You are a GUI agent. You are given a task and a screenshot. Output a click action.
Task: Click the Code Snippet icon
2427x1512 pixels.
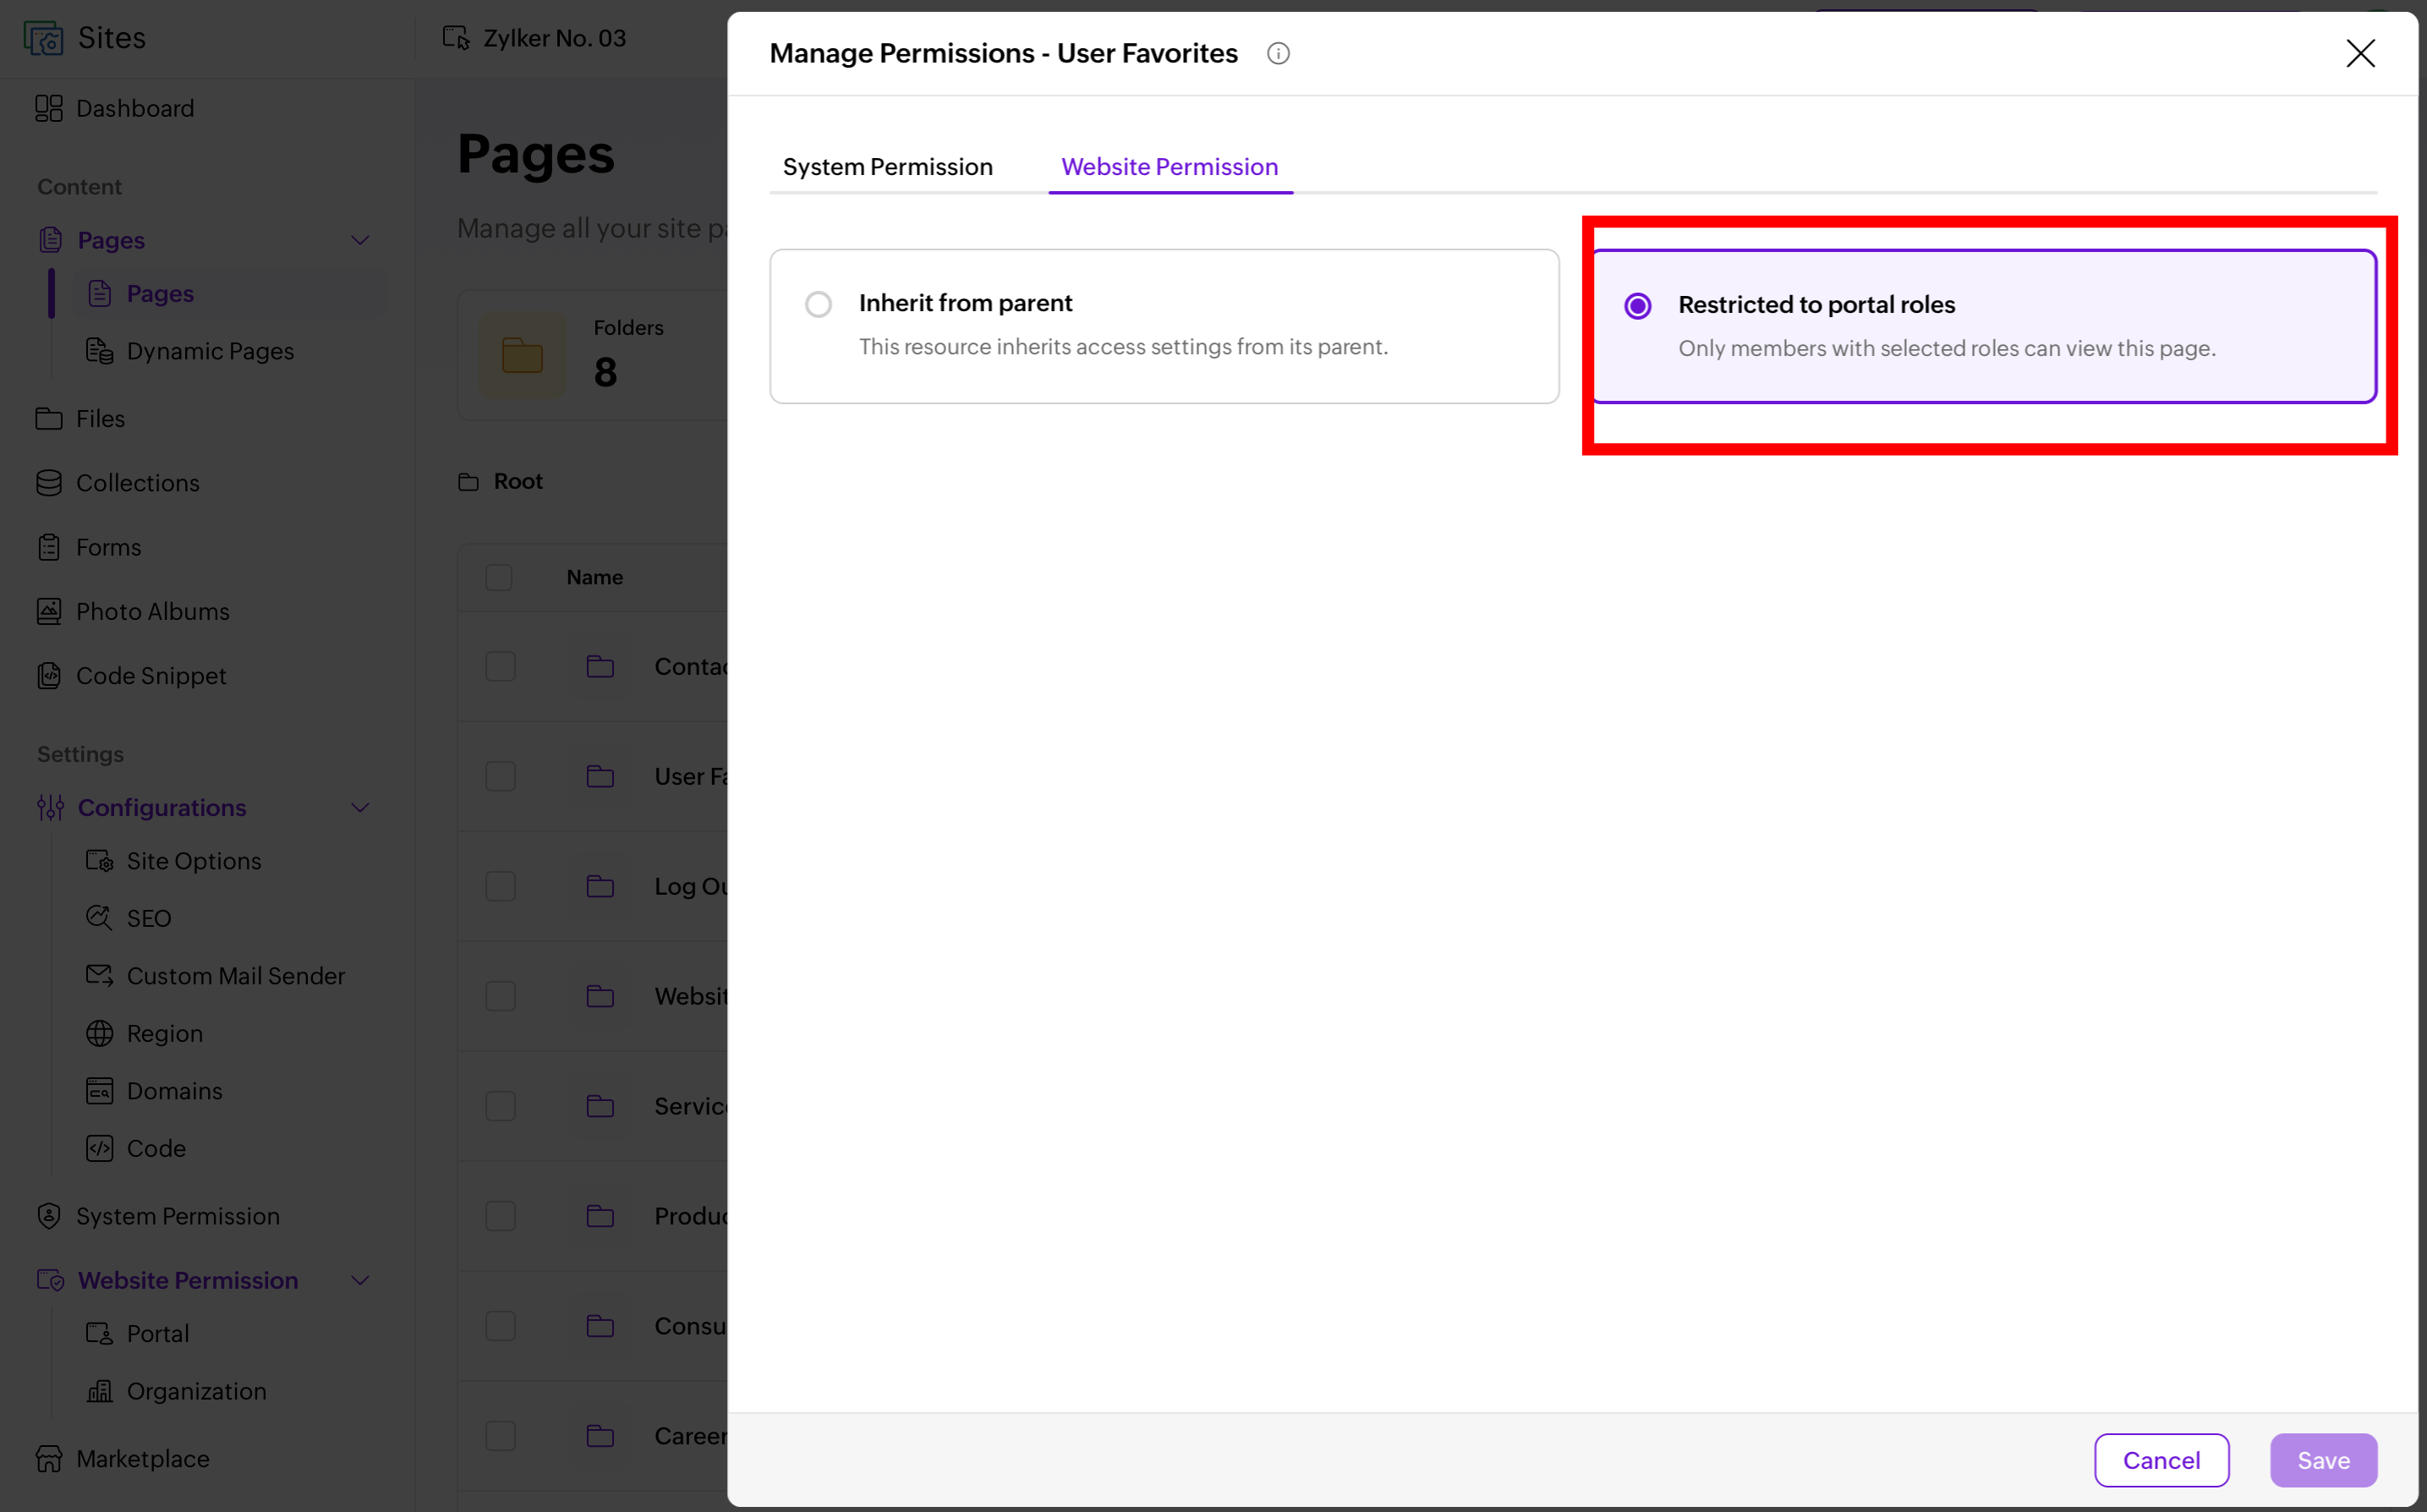[x=48, y=676]
